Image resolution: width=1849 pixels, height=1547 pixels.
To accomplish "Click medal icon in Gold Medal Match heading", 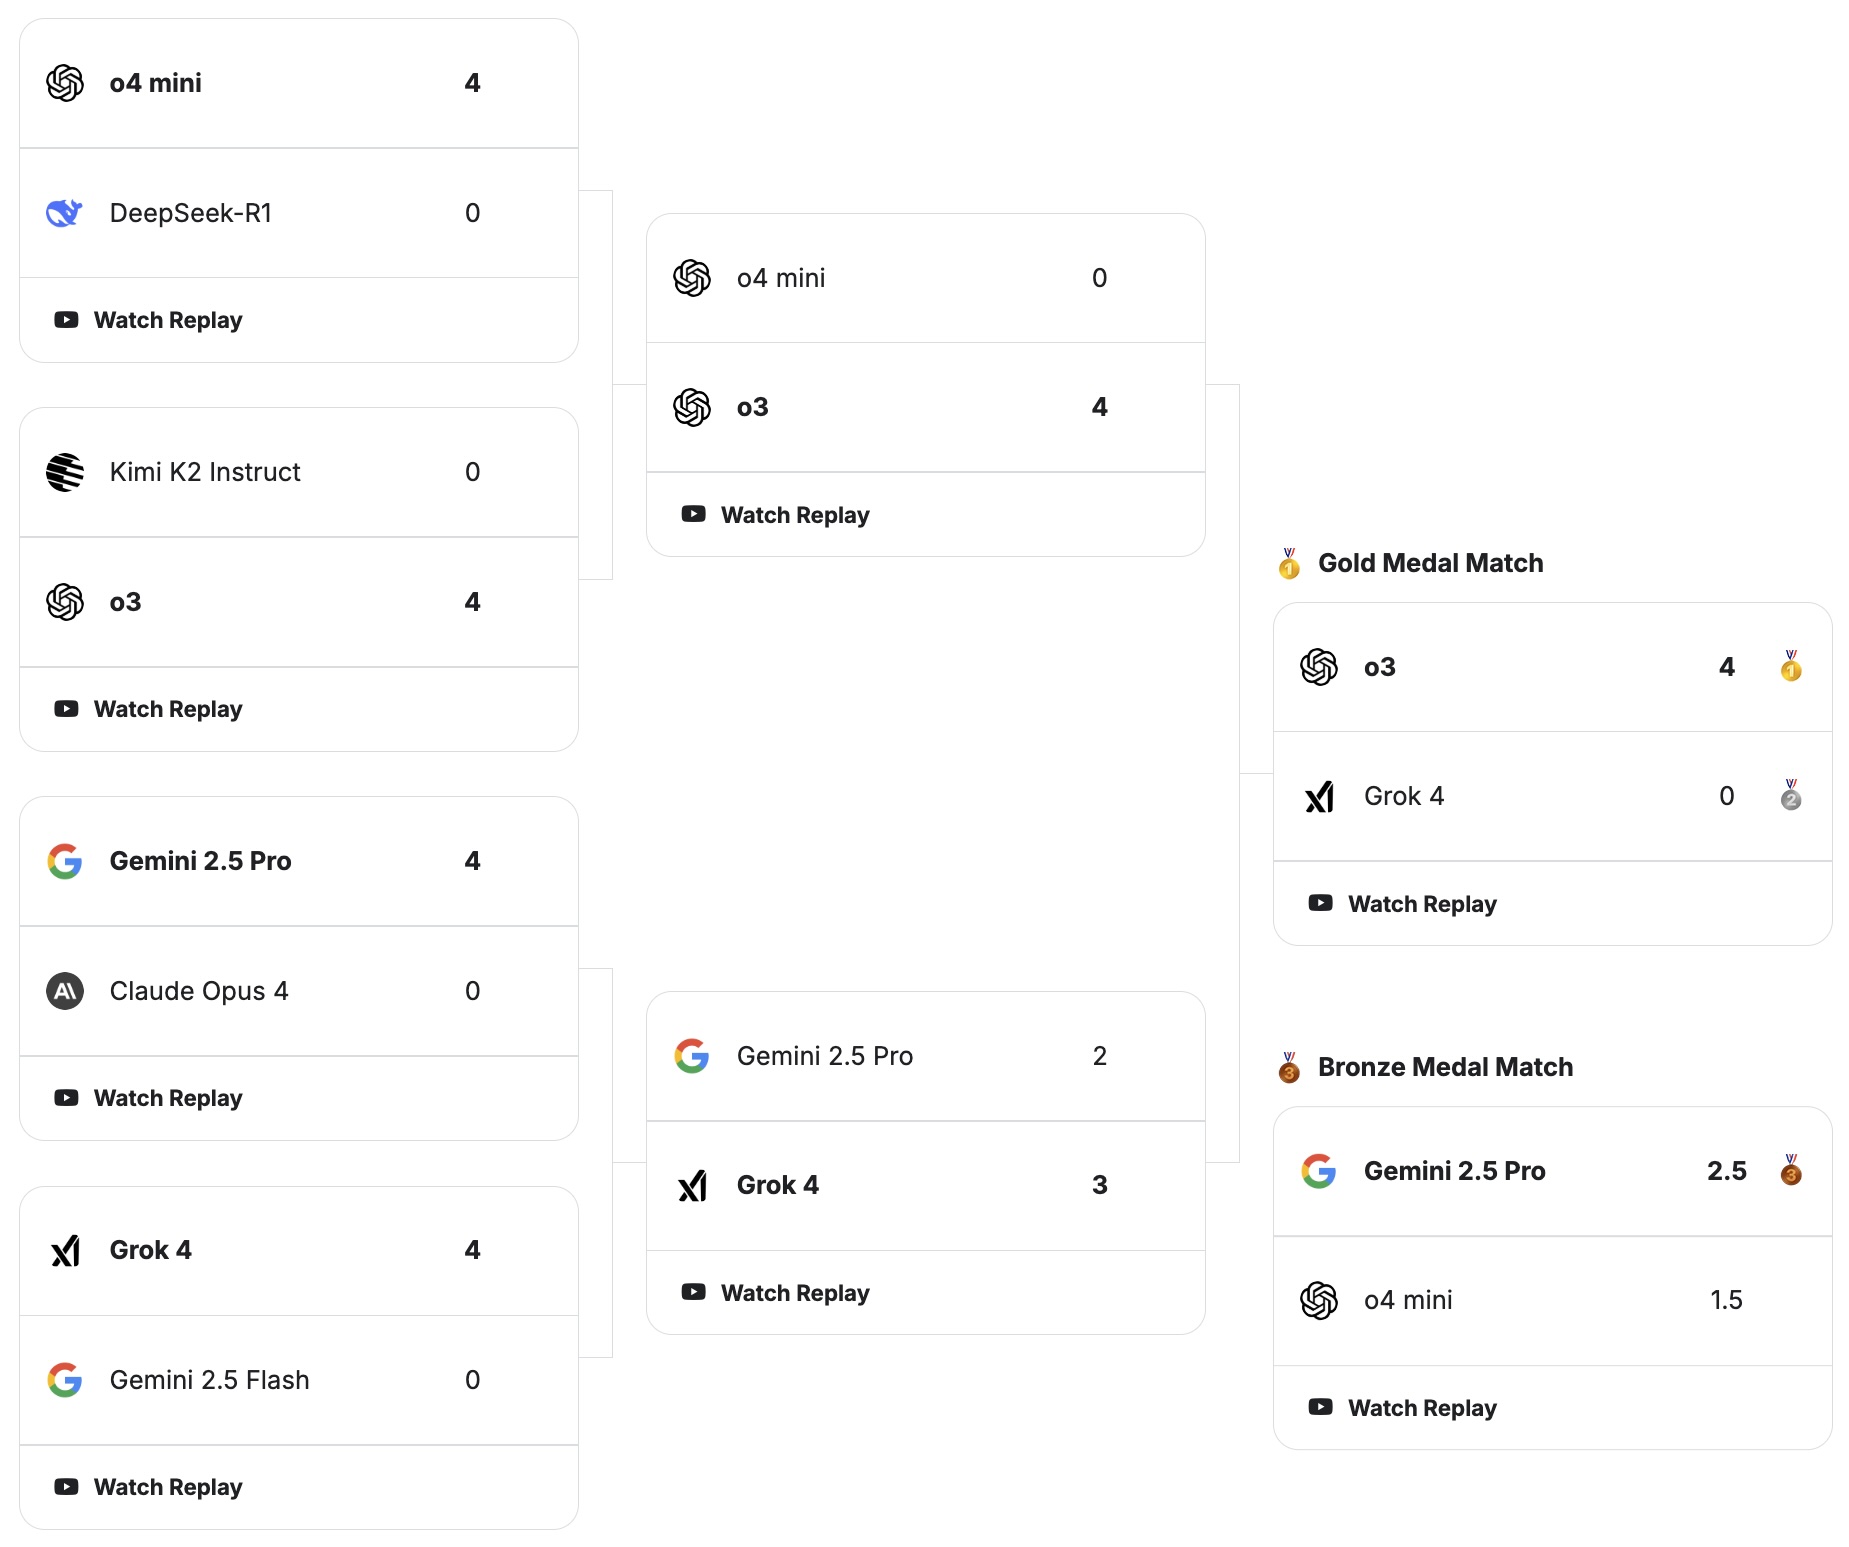I will point(1289,563).
